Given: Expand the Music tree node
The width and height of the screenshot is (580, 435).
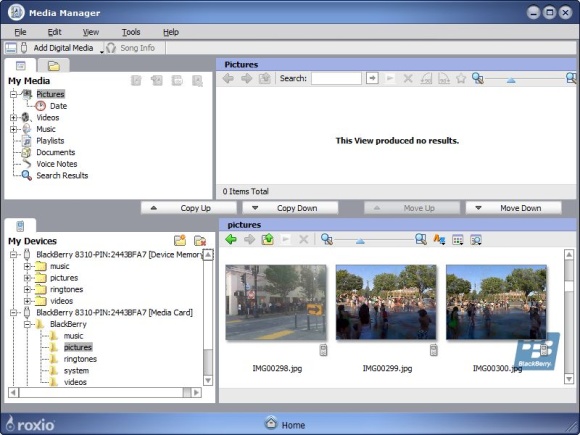Looking at the screenshot, I should coord(13,129).
